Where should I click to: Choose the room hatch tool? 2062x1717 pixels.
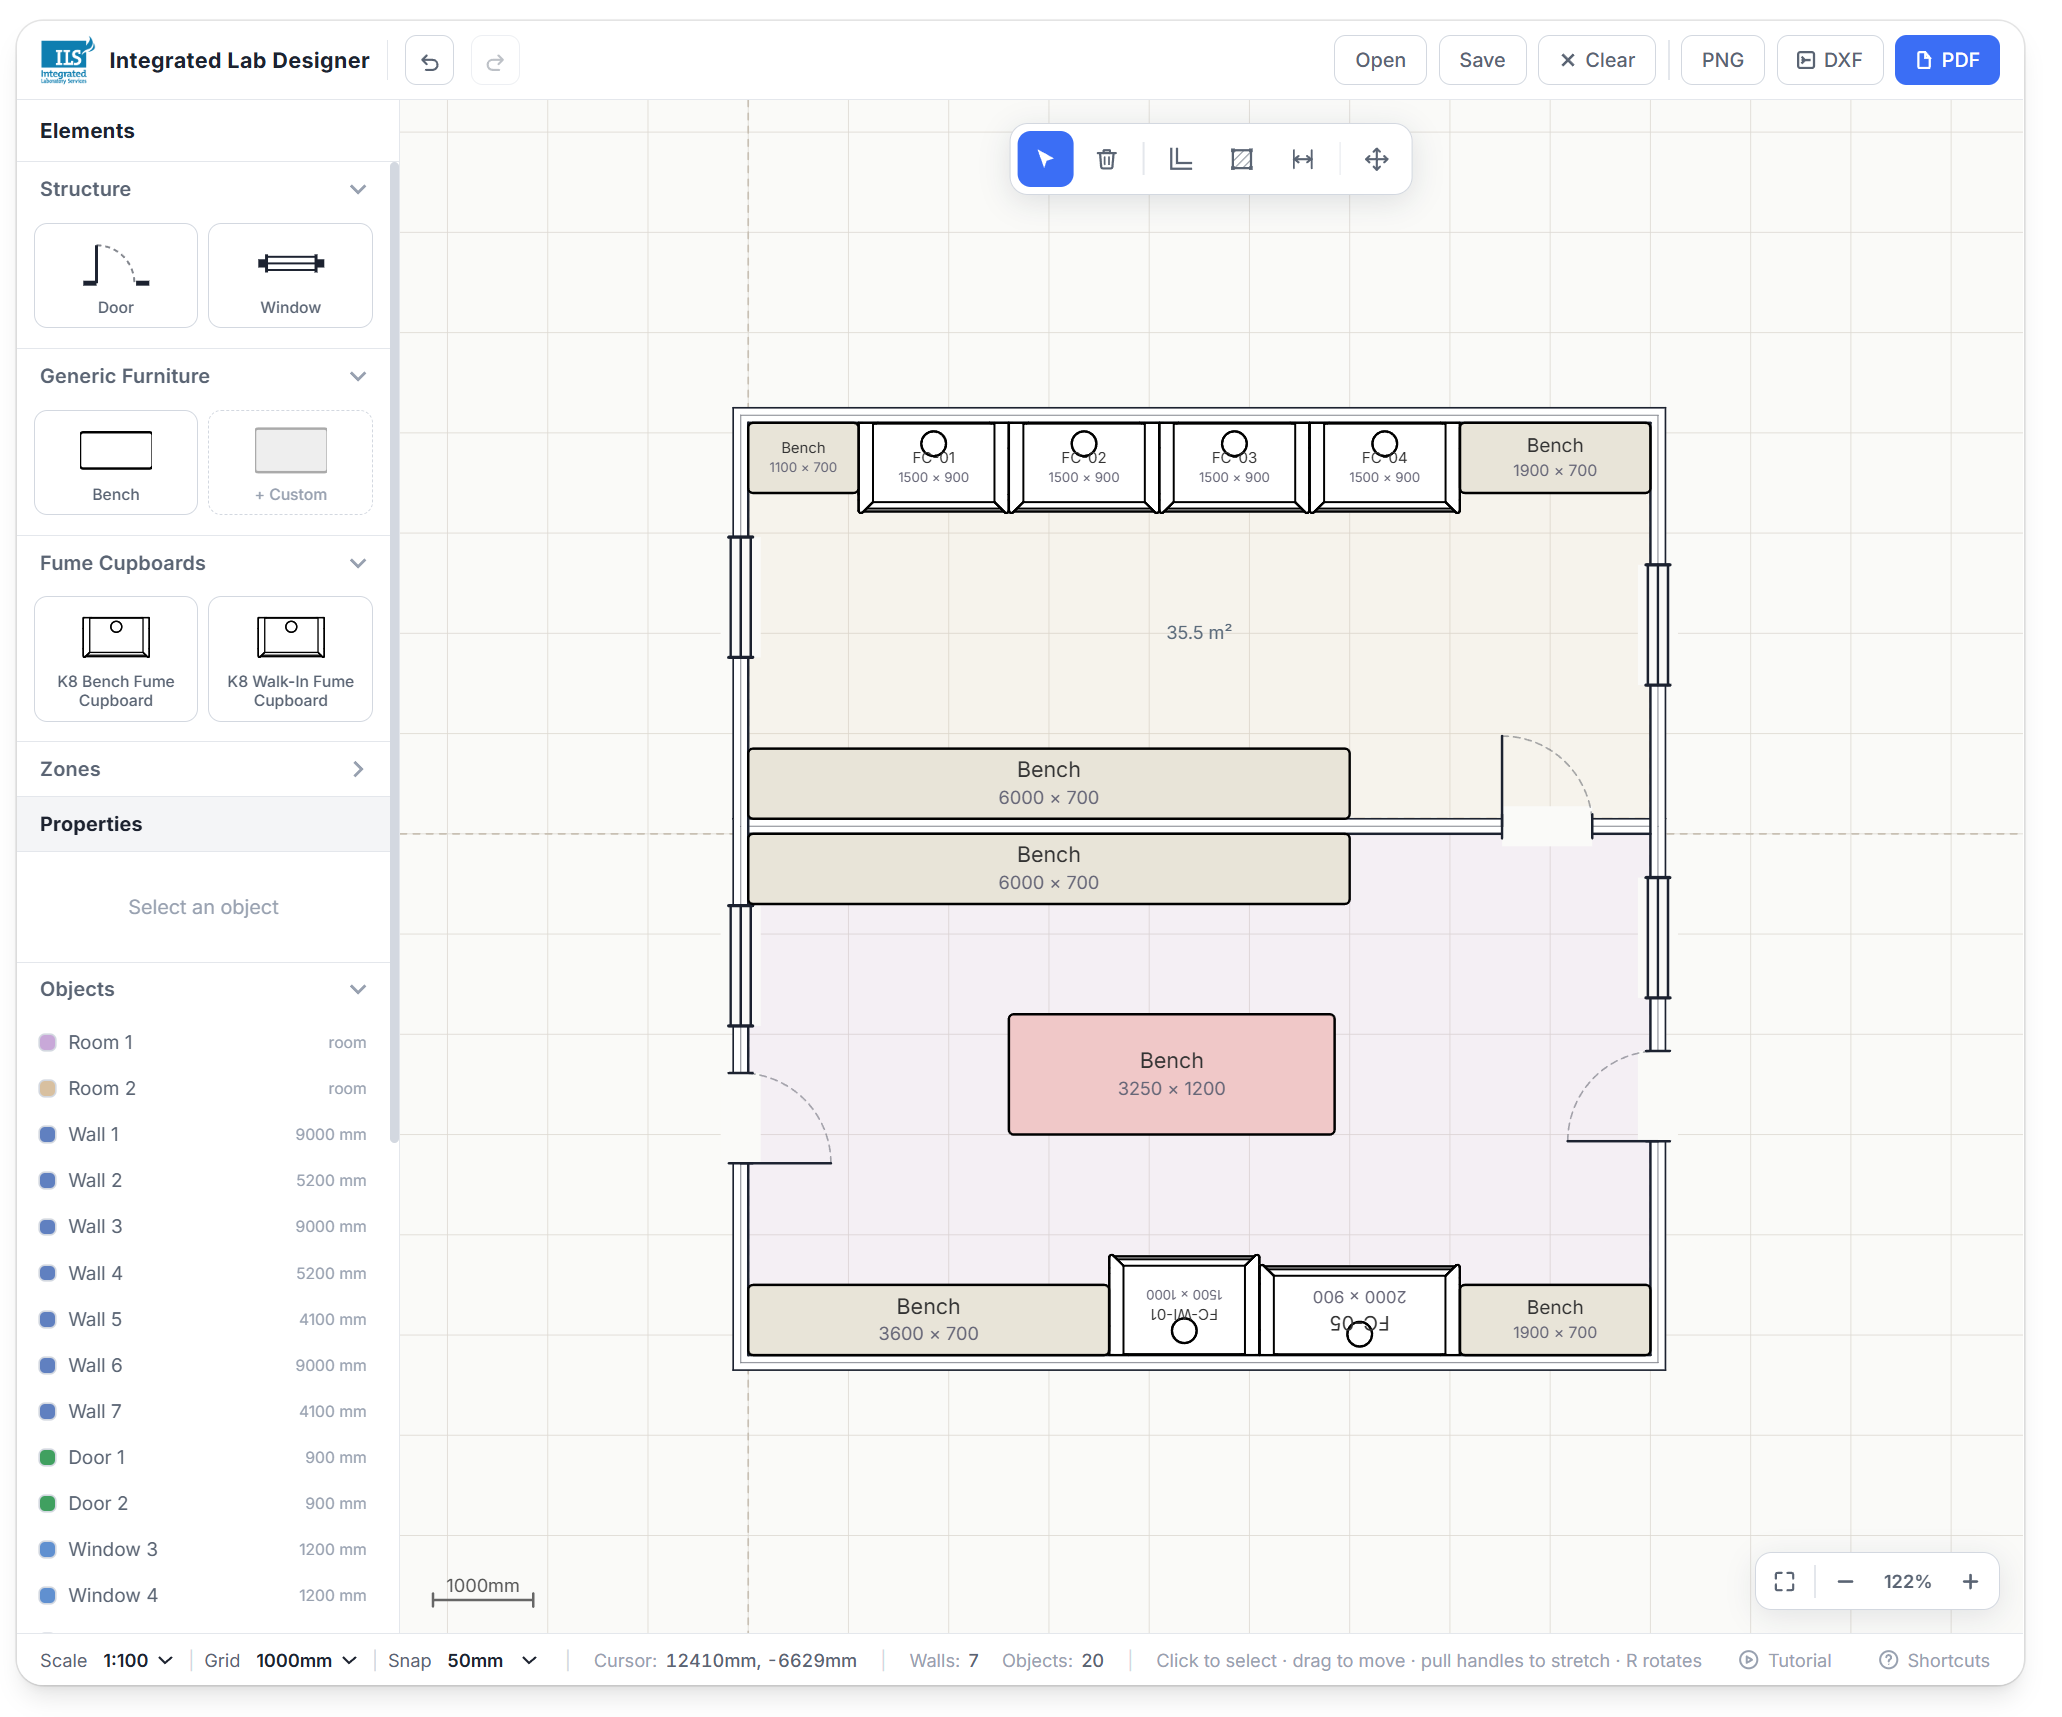coord(1241,159)
